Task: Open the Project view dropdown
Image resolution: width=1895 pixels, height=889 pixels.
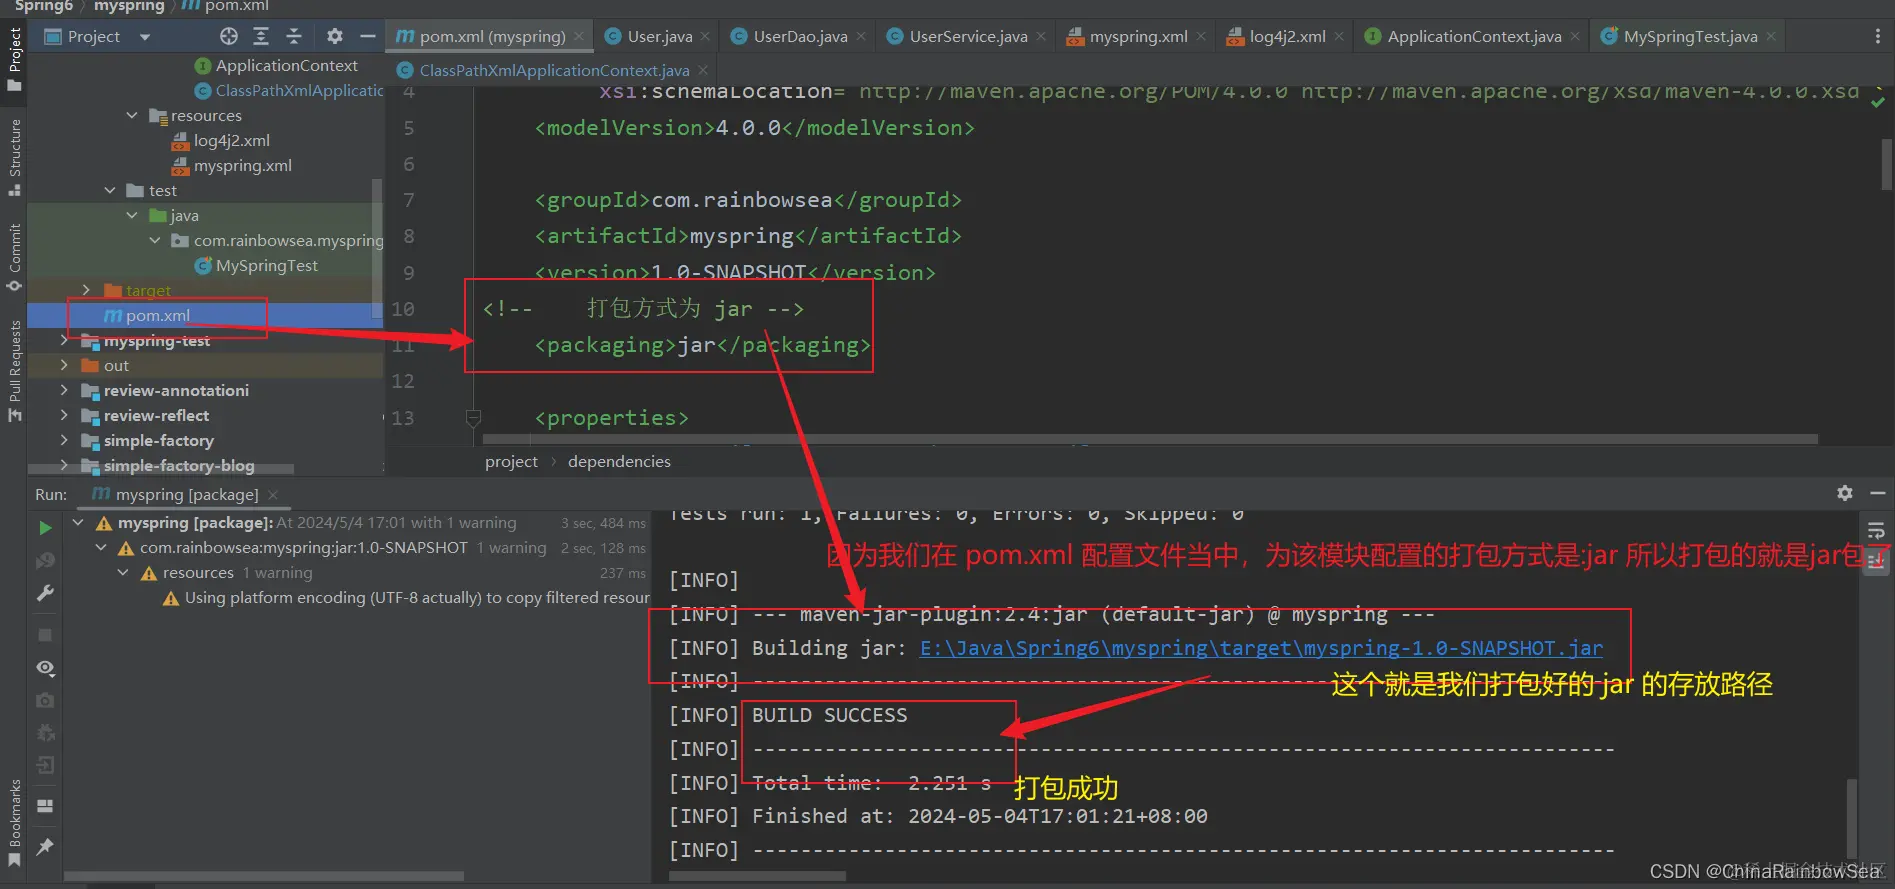Action: [x=145, y=37]
